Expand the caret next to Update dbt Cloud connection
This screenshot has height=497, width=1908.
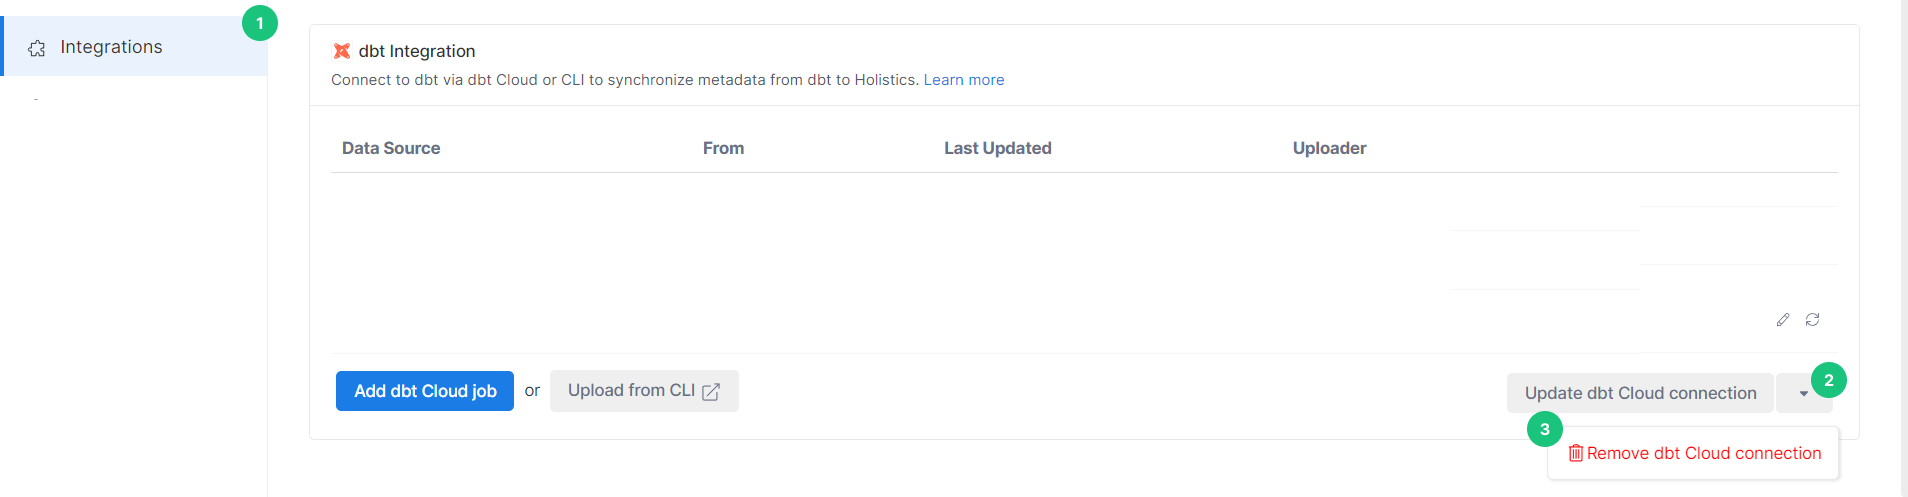click(1803, 393)
